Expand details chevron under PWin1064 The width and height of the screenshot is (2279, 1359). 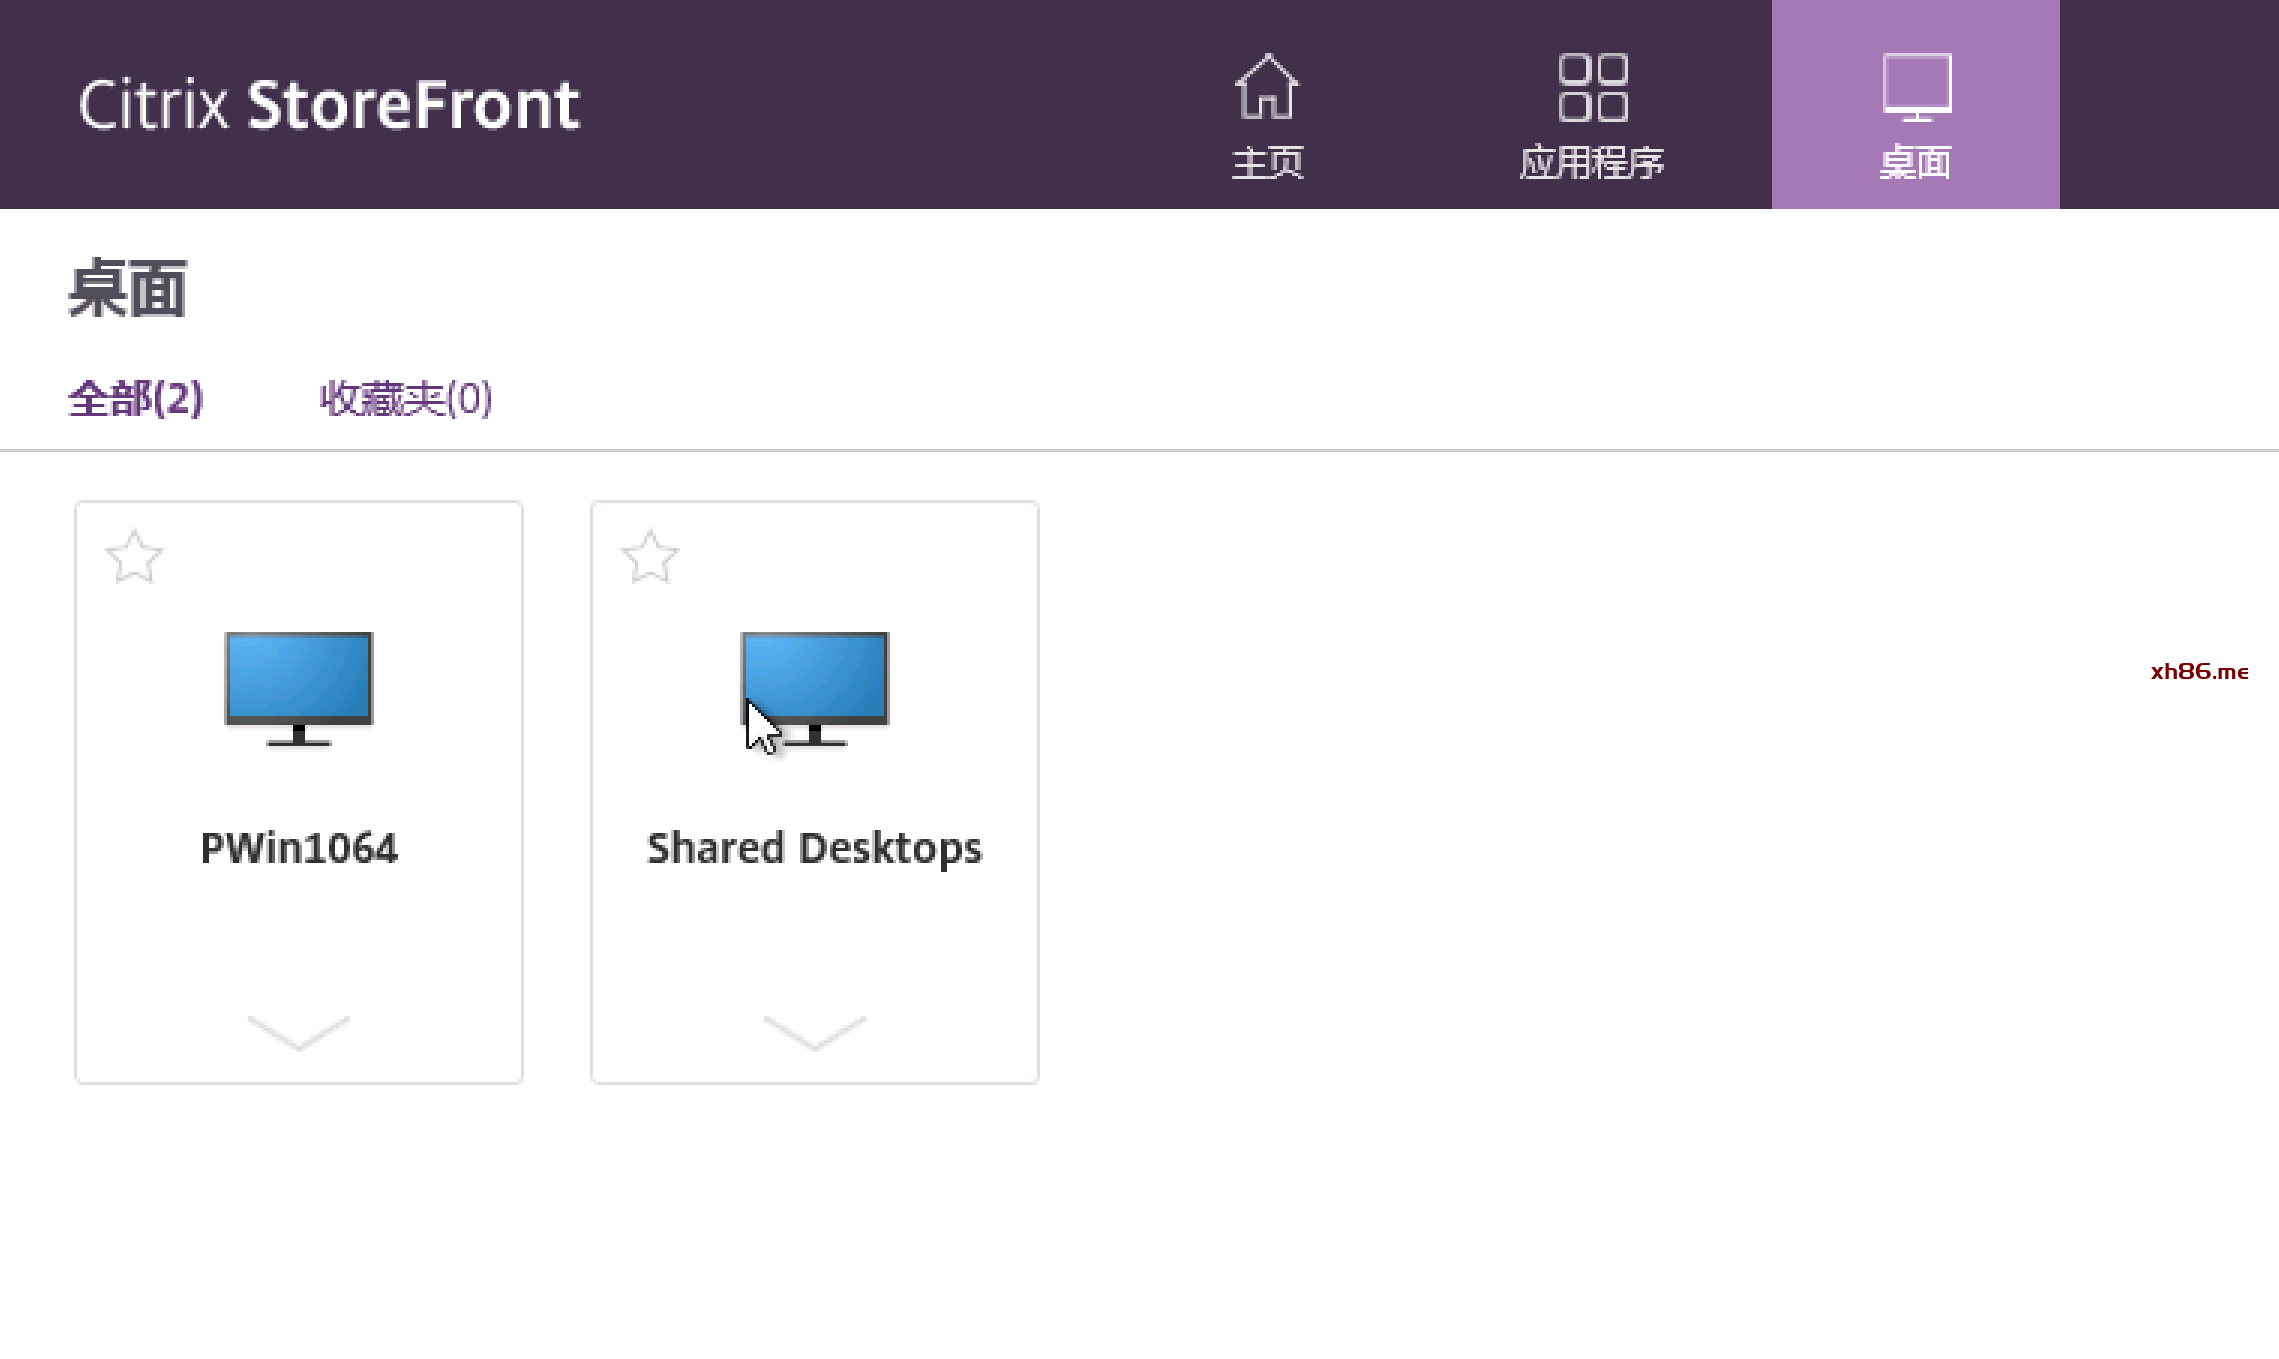[299, 1032]
